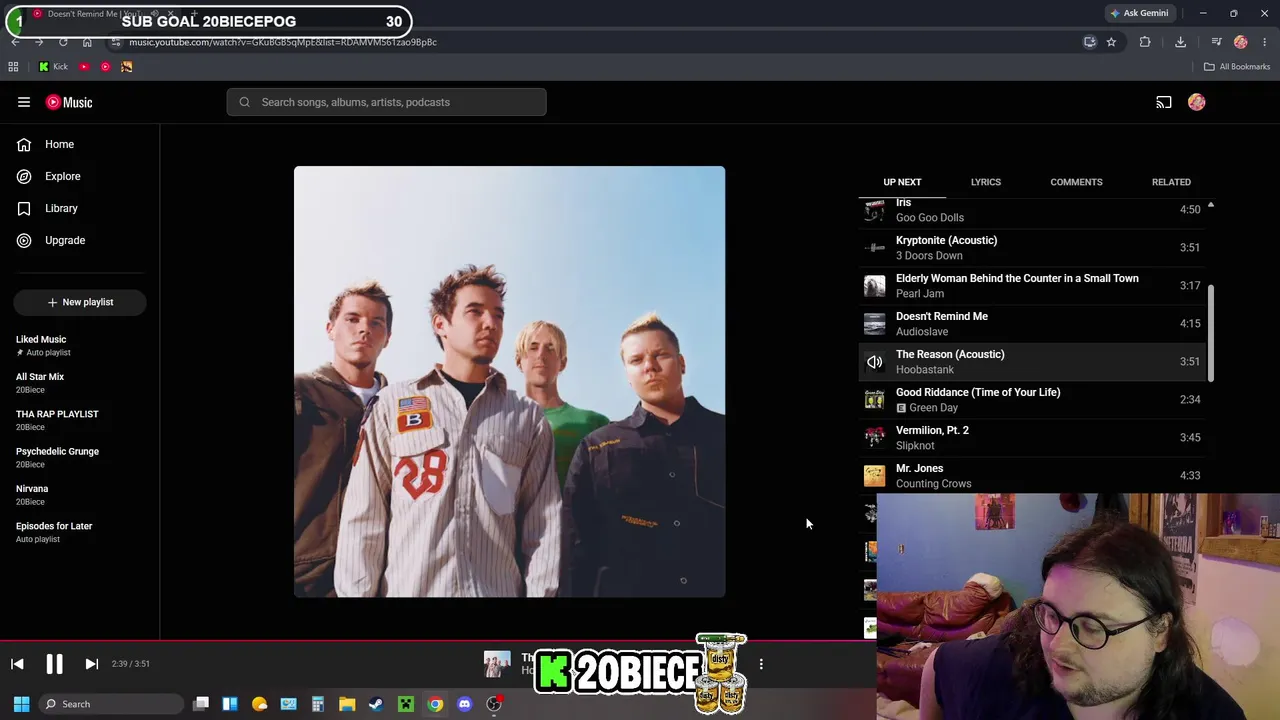Click the Windows taskbar Search box
Screen dimensions: 1280x720
click(111, 704)
